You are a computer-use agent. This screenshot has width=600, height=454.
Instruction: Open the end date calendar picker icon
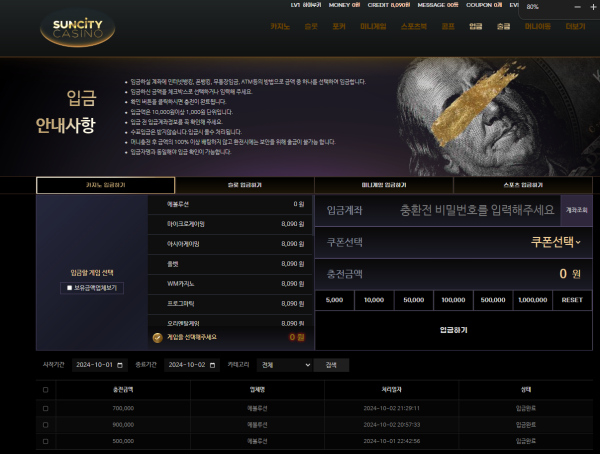213,365
